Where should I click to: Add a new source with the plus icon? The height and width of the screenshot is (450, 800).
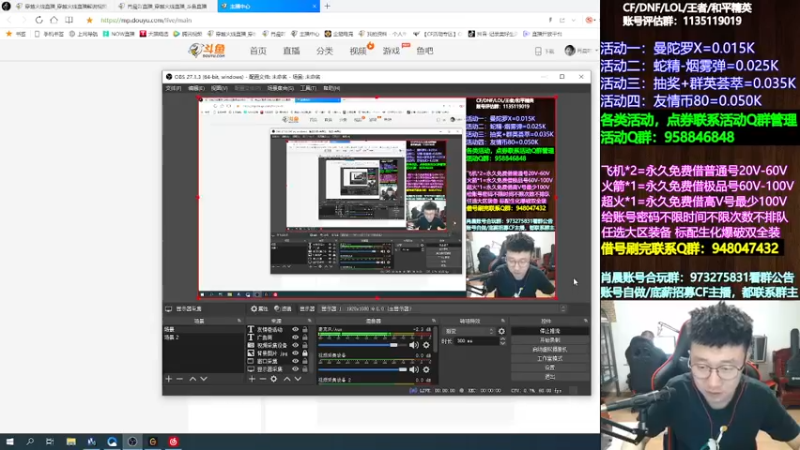pyautogui.click(x=252, y=379)
